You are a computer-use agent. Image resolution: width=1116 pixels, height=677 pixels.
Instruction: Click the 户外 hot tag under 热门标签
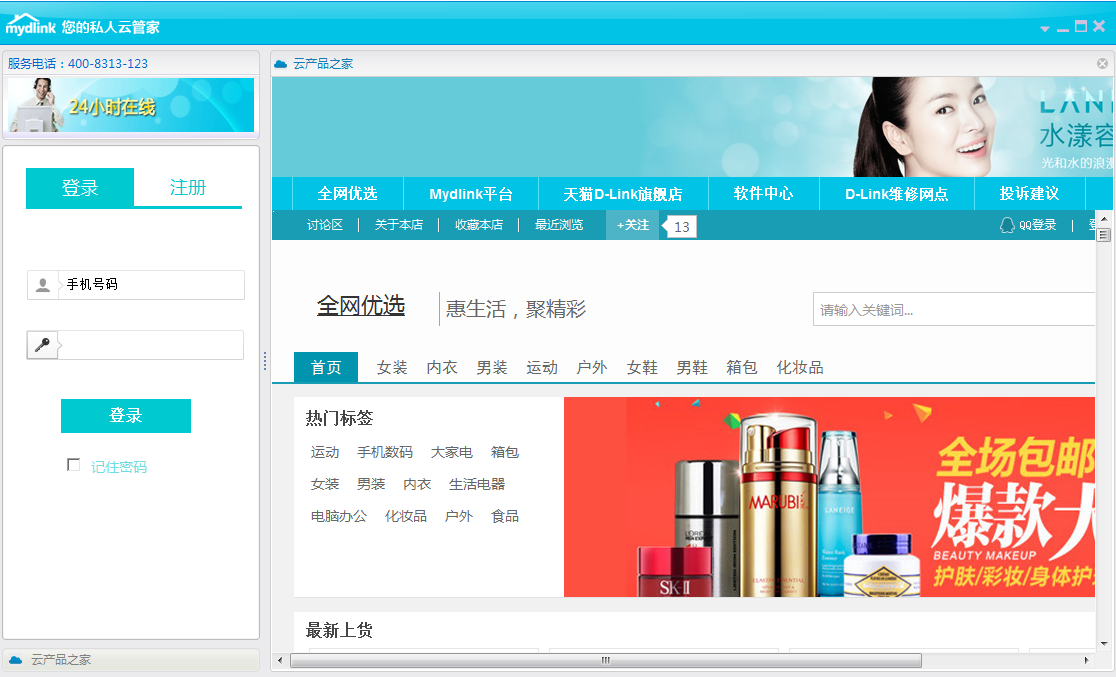(458, 516)
